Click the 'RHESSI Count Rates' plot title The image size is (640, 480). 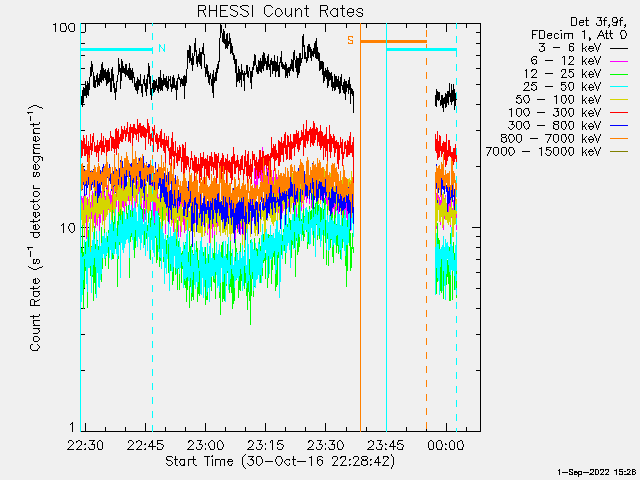tap(280, 11)
